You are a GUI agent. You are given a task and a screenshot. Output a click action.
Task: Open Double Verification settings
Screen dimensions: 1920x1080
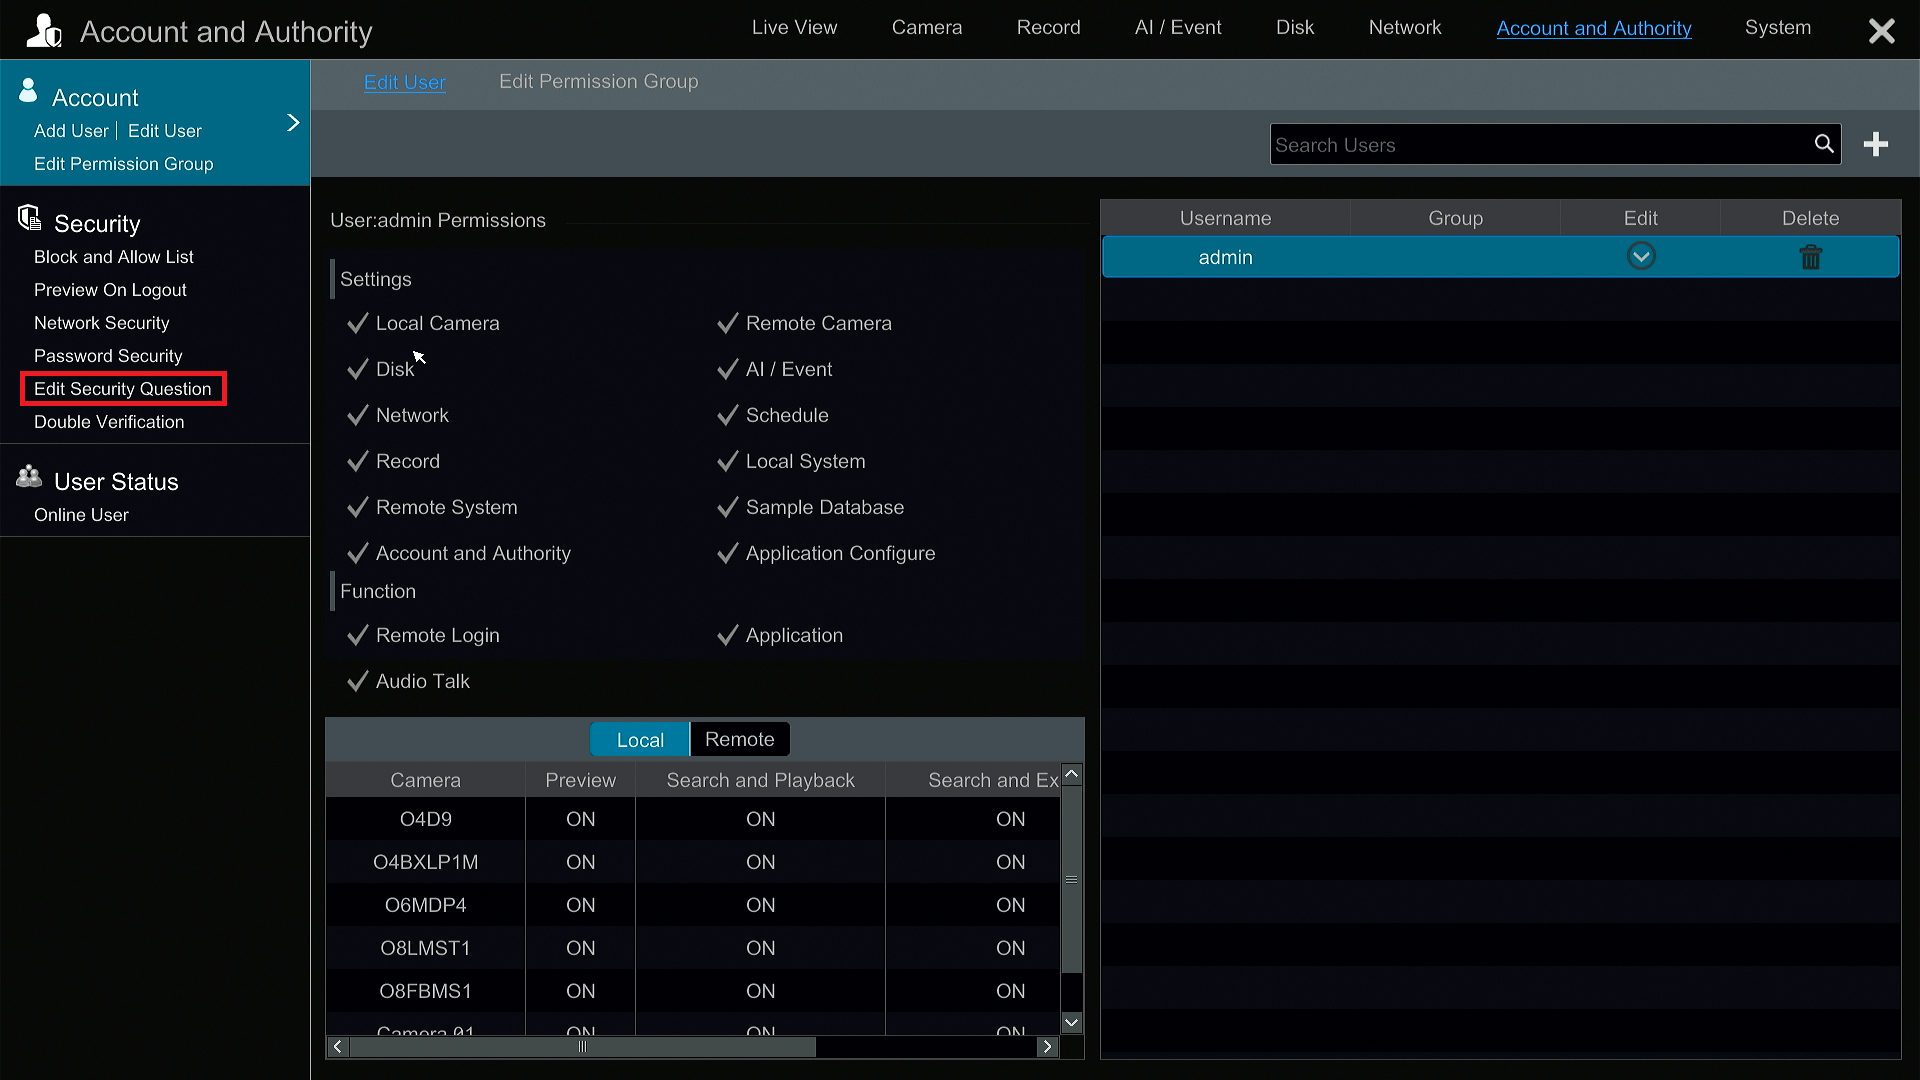109,422
